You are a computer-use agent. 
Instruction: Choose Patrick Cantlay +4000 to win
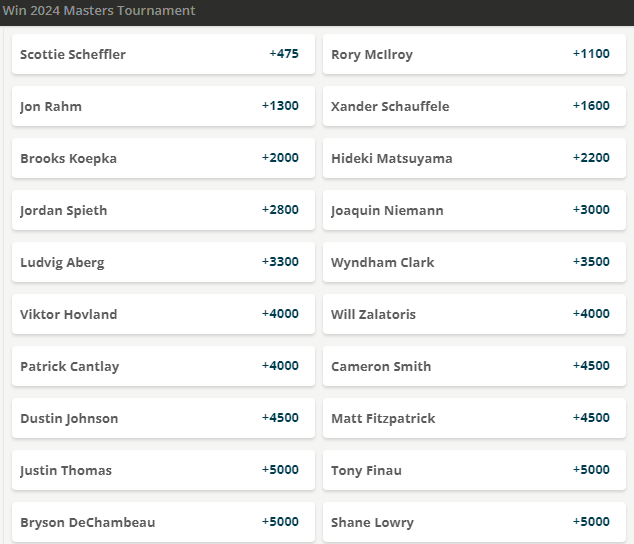click(x=163, y=366)
